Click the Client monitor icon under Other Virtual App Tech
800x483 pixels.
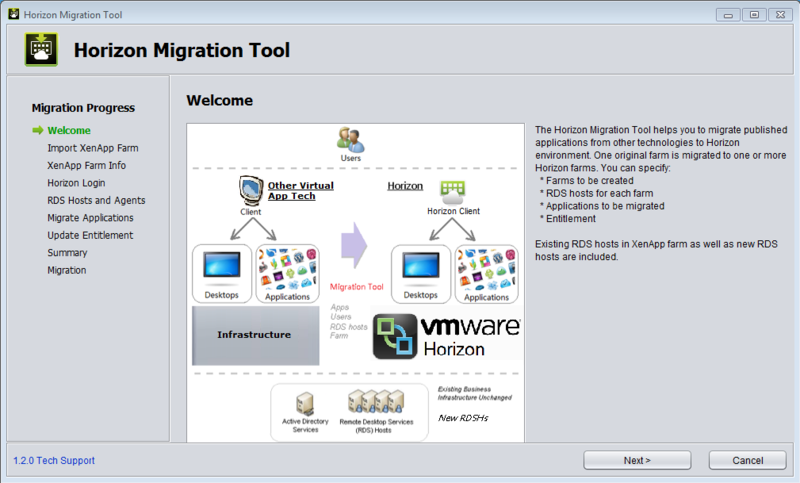[251, 191]
